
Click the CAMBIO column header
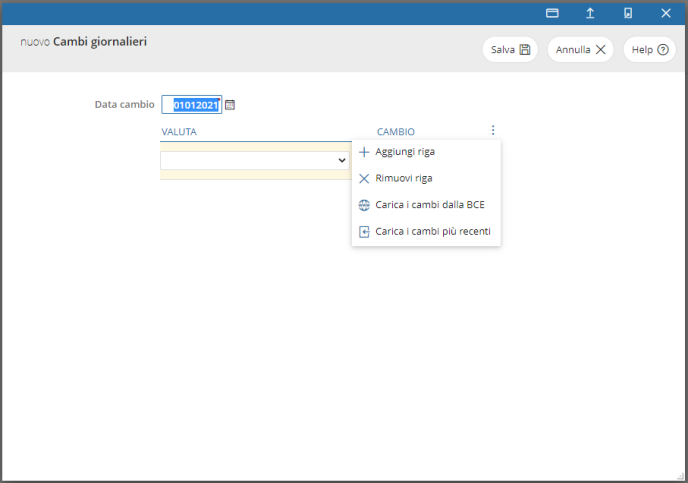tap(395, 131)
